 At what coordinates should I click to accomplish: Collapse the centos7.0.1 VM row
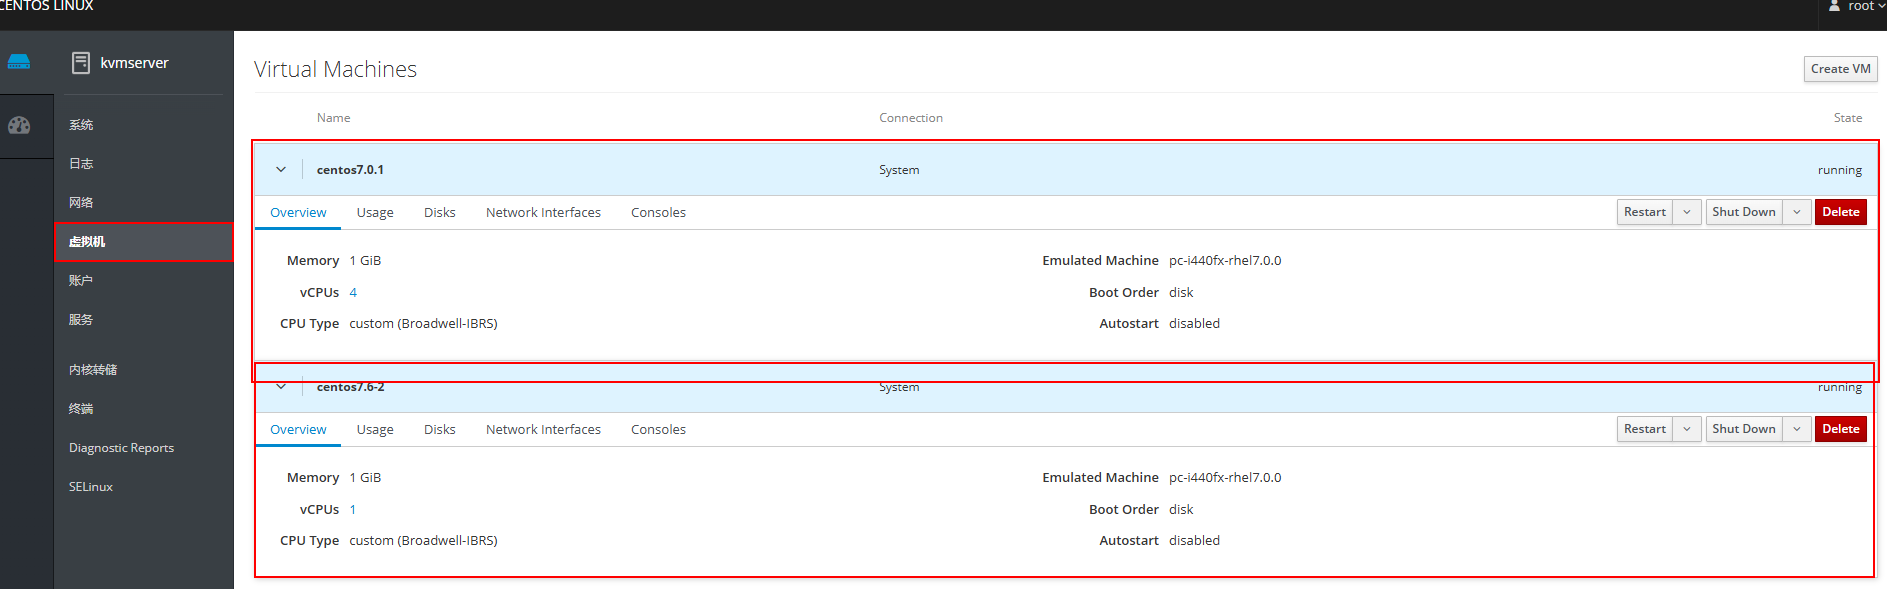(x=281, y=170)
